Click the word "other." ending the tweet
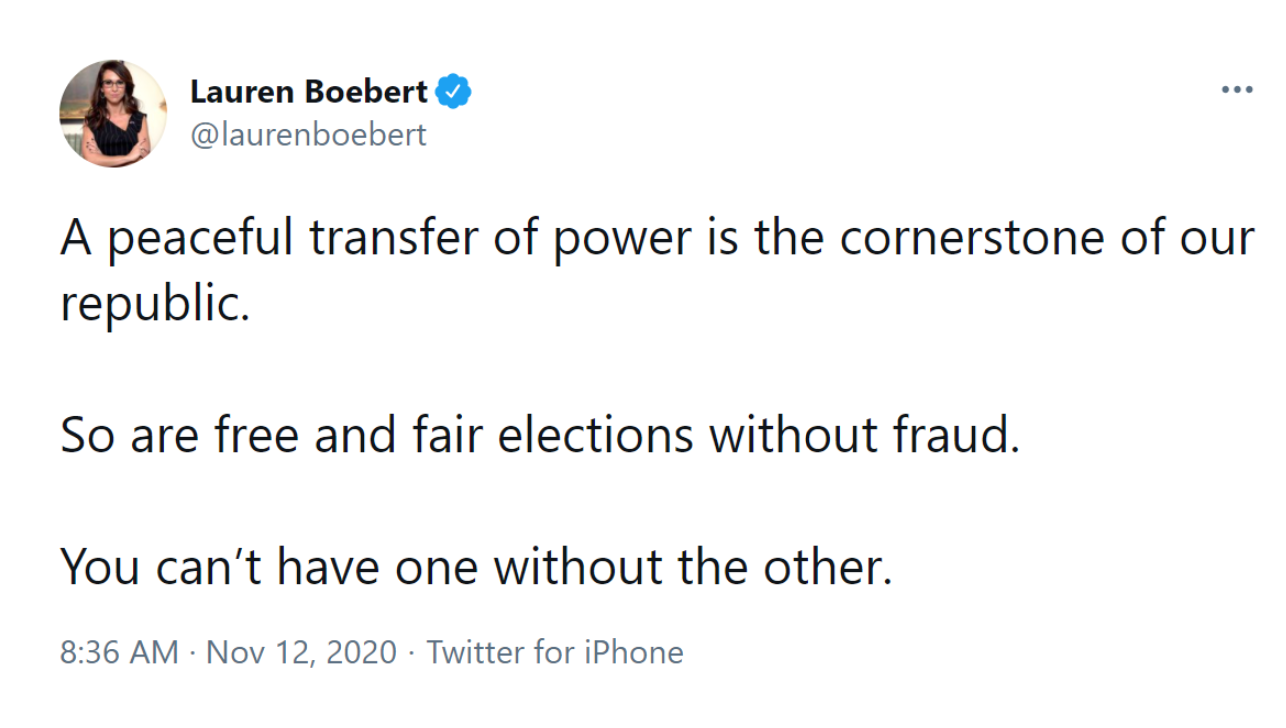1286x728 pixels. (x=827, y=567)
